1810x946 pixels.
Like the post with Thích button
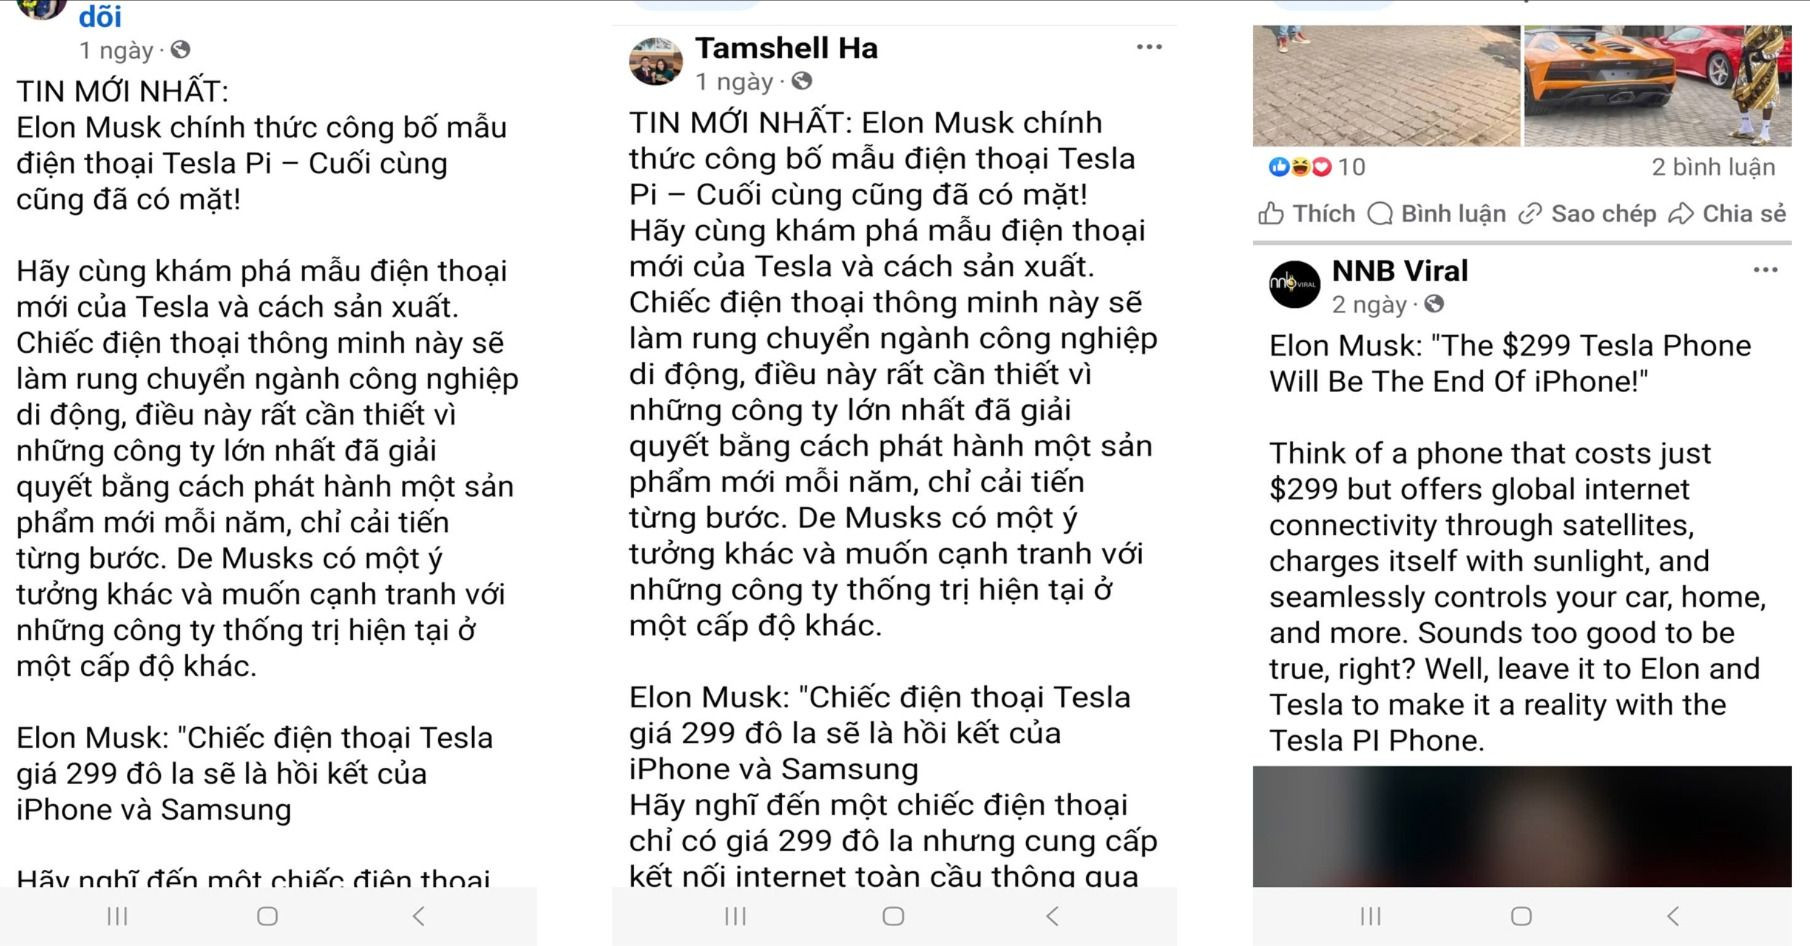[x=1307, y=214]
